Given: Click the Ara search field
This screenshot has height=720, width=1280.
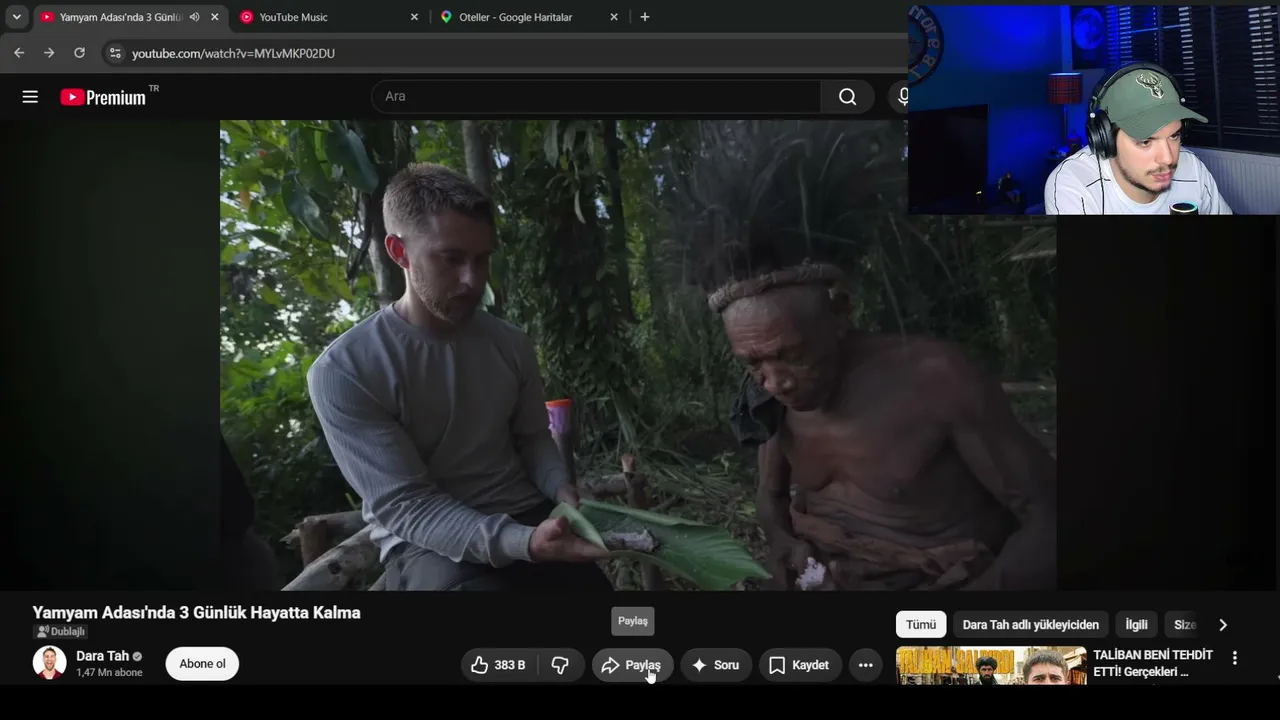Looking at the screenshot, I should coord(596,97).
